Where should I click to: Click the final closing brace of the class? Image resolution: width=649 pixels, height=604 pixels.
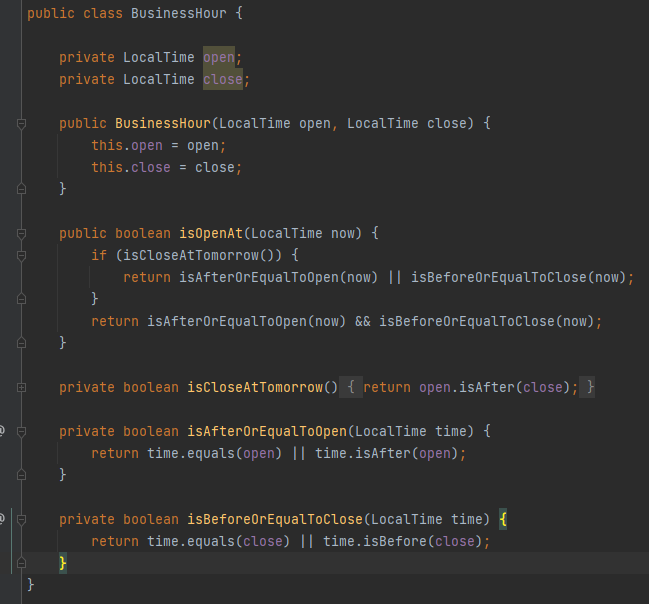(x=31, y=585)
